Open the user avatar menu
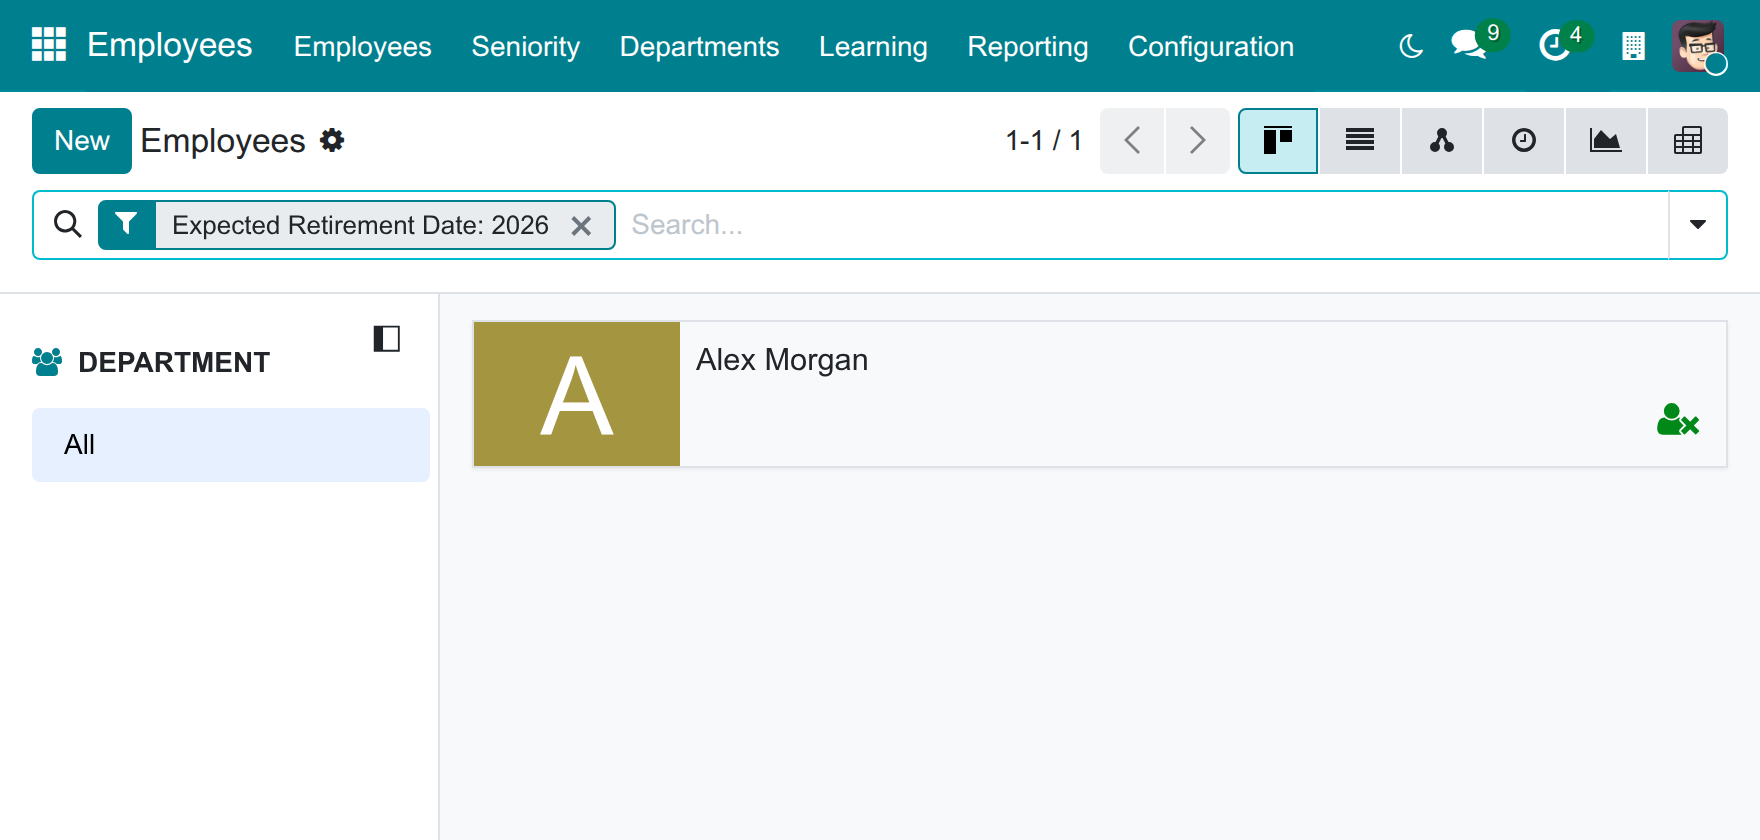The image size is (1760, 840). 1698,46
